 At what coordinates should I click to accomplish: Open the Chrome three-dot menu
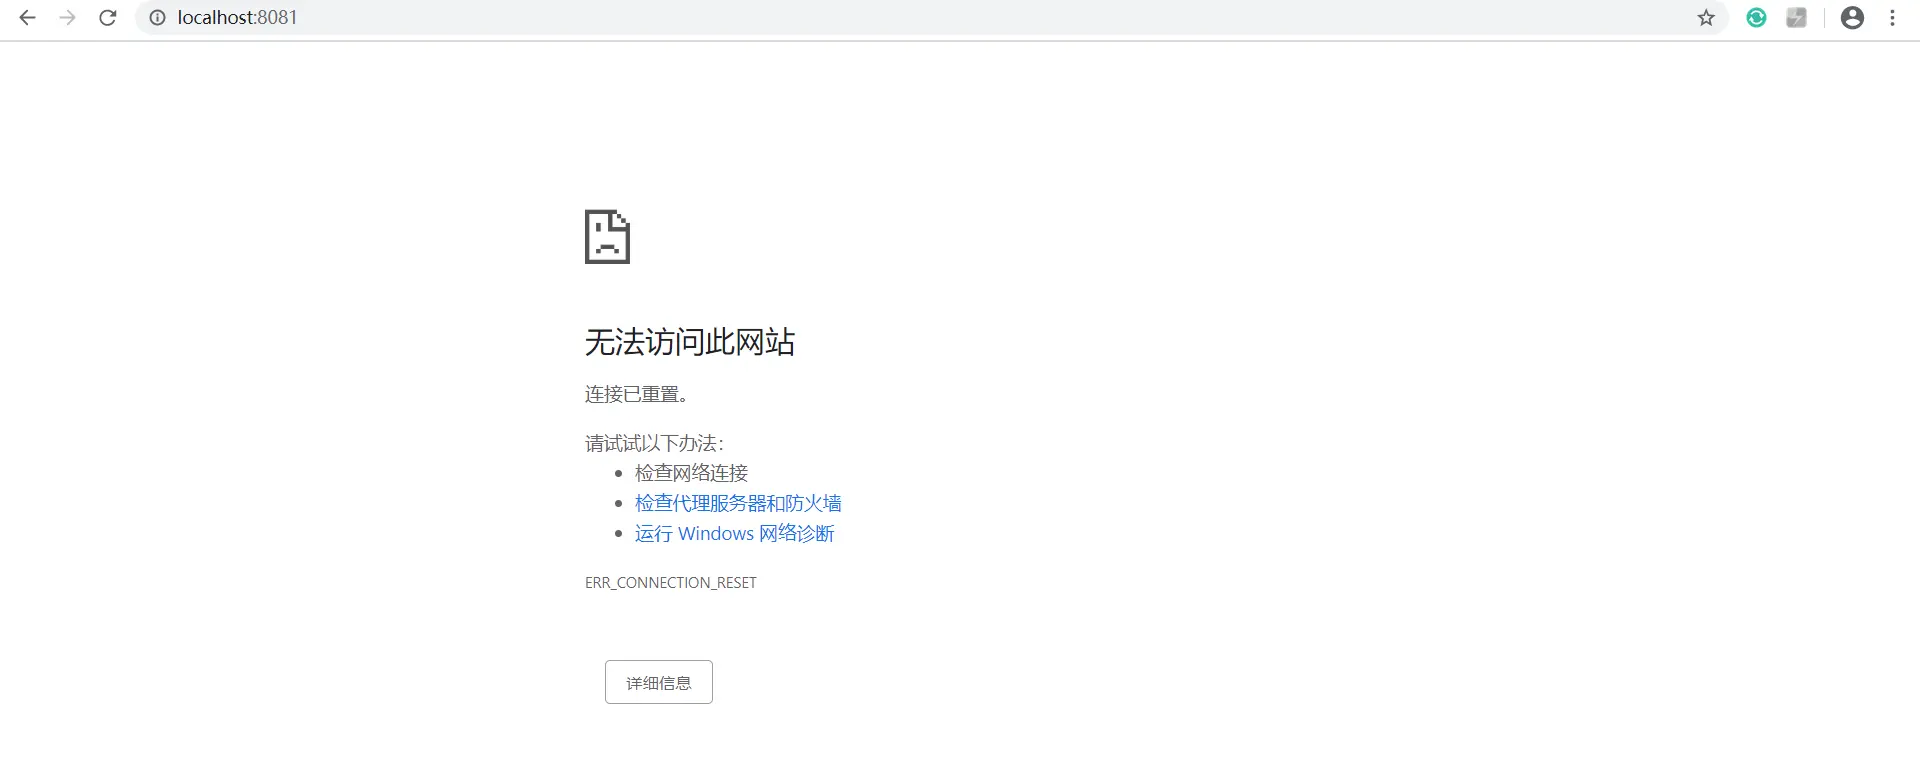[x=1892, y=18]
